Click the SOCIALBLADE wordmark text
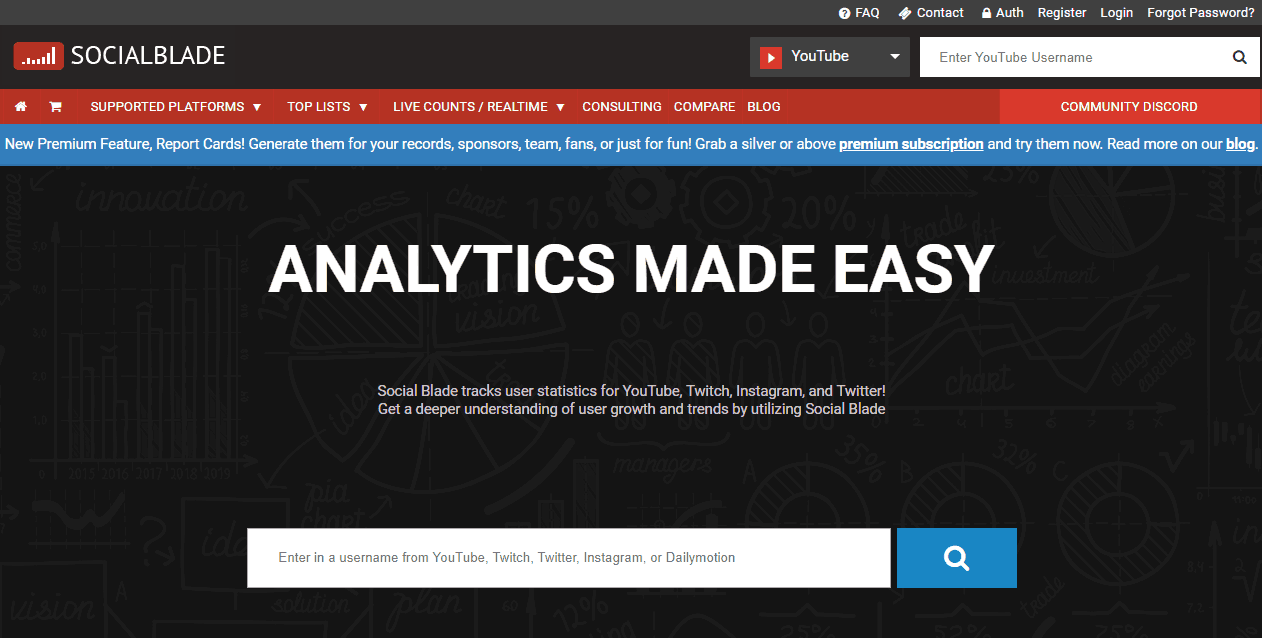 [148, 56]
